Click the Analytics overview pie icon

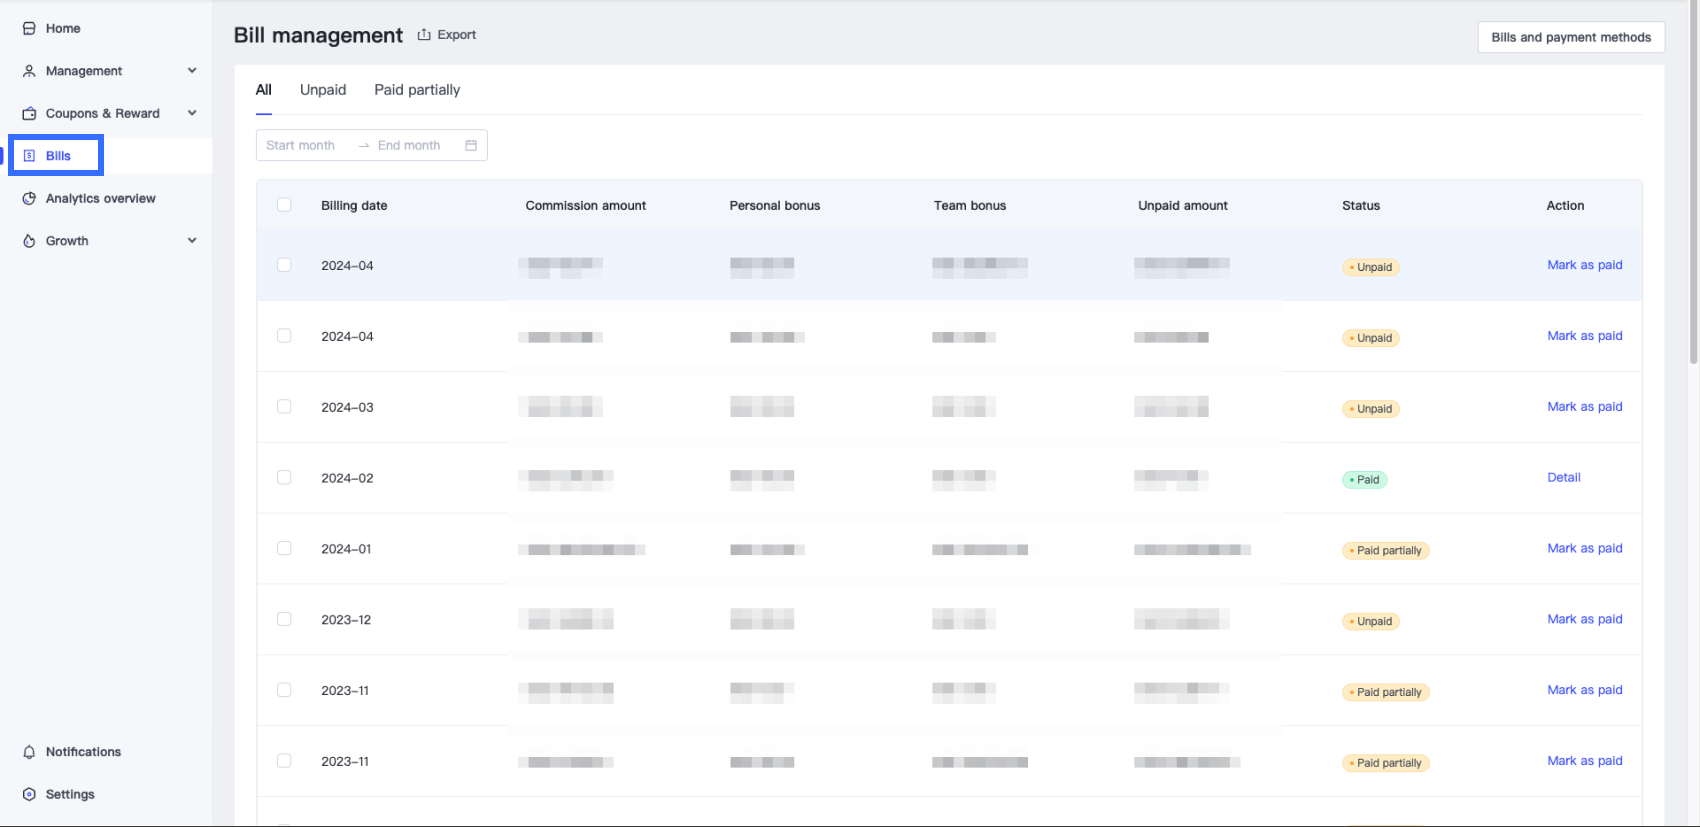click(x=29, y=199)
